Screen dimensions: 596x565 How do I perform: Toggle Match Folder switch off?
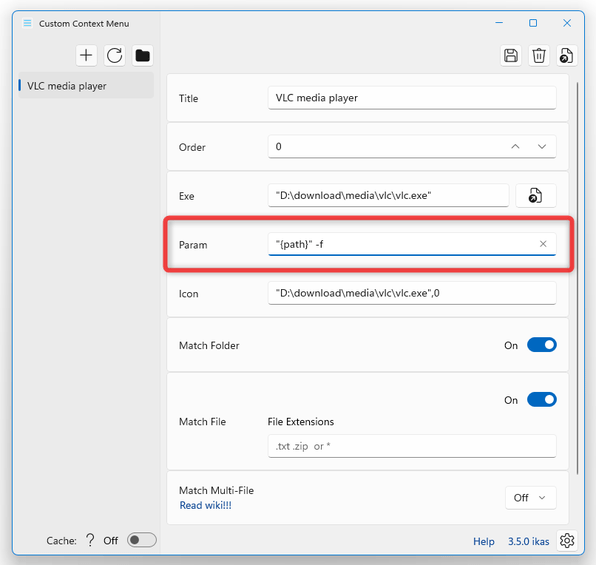pyautogui.click(x=542, y=345)
